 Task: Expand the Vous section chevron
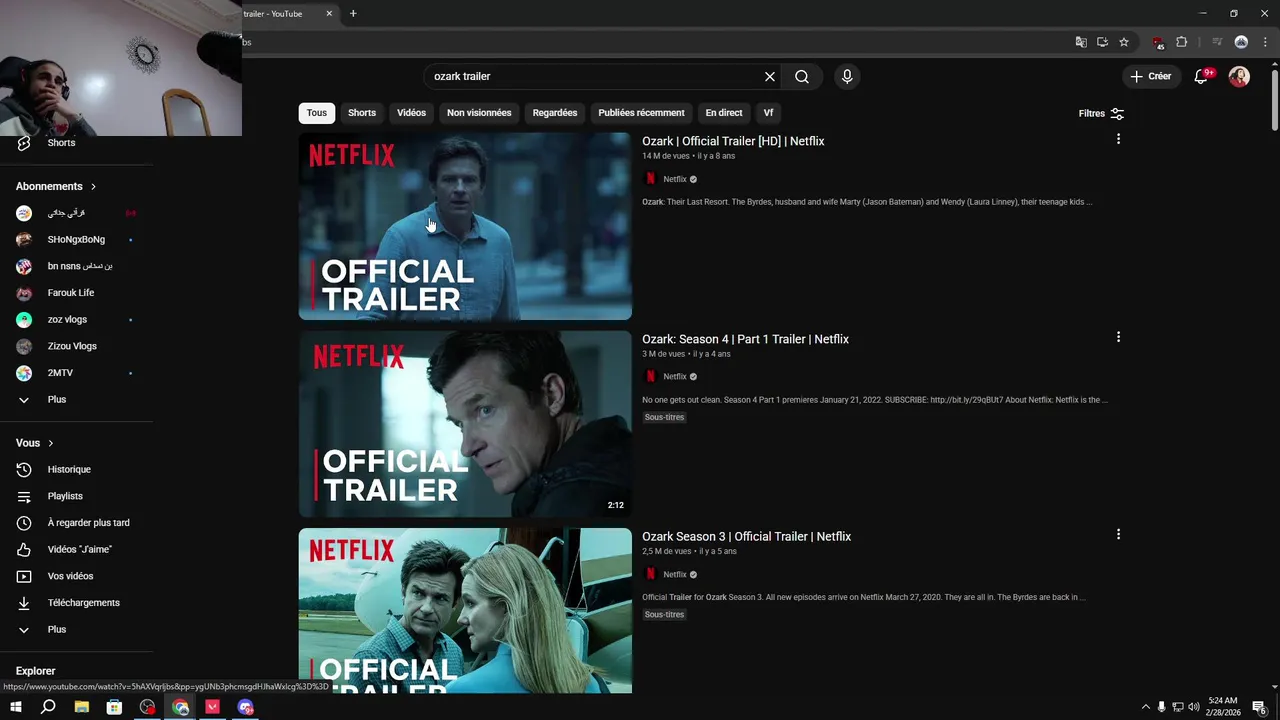[x=50, y=443]
